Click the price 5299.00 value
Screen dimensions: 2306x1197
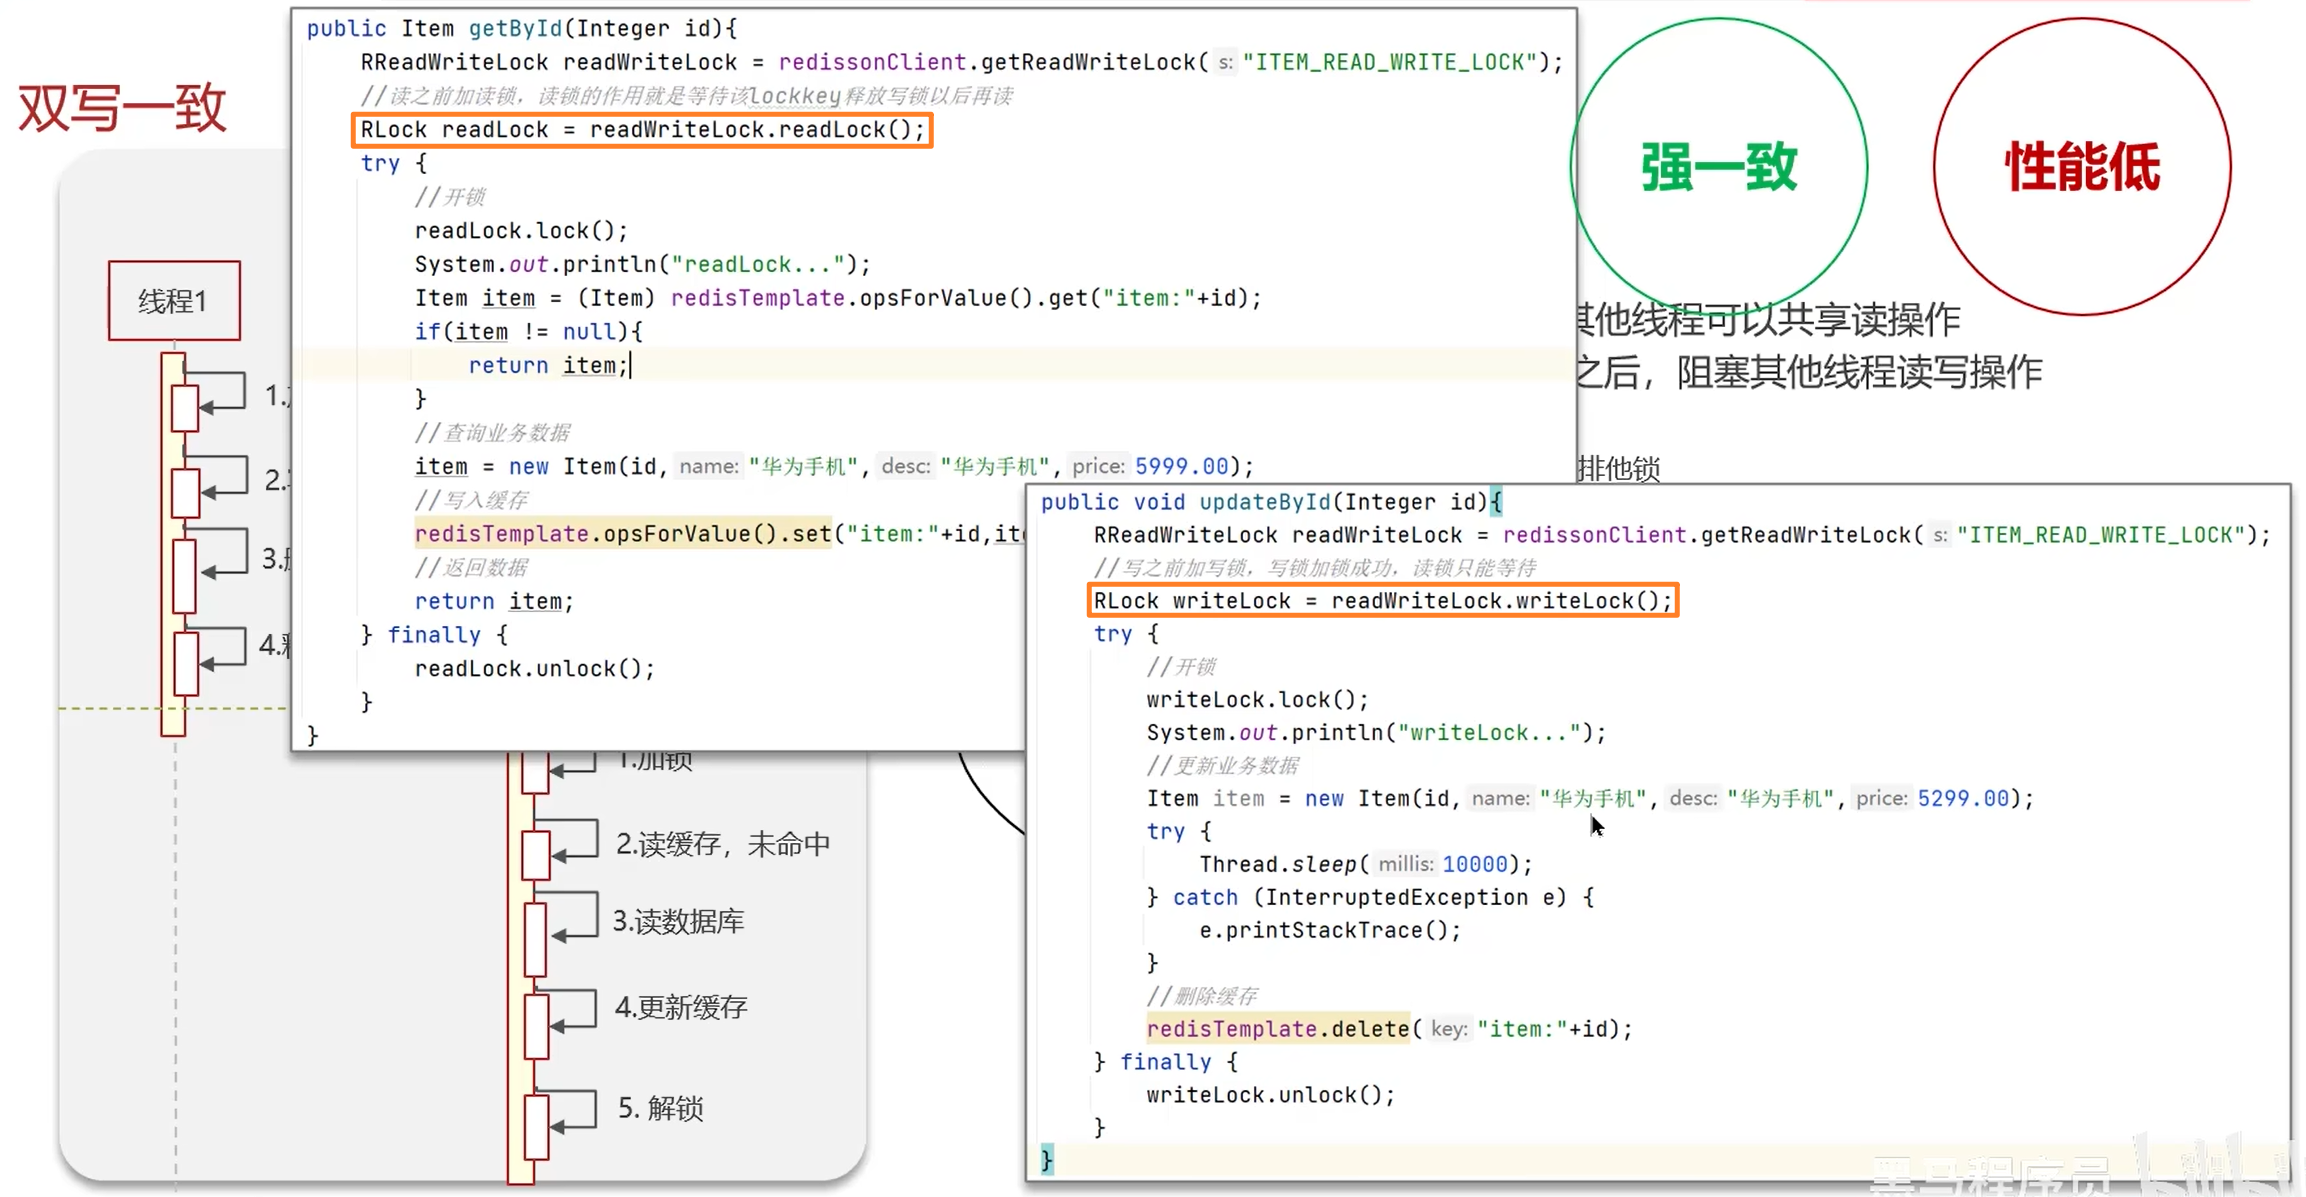(x=1962, y=798)
